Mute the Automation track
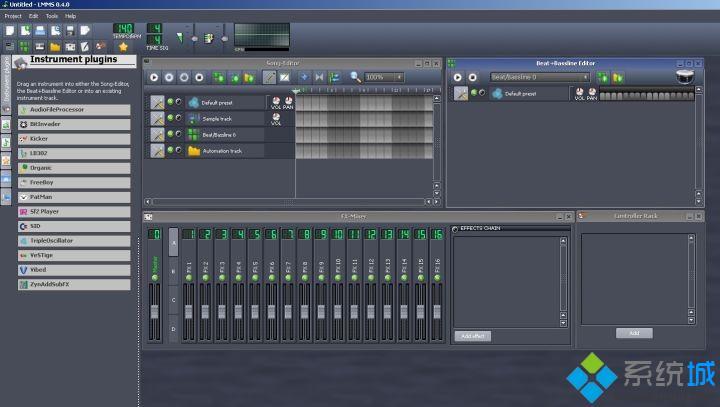The width and height of the screenshot is (720, 407). point(170,150)
